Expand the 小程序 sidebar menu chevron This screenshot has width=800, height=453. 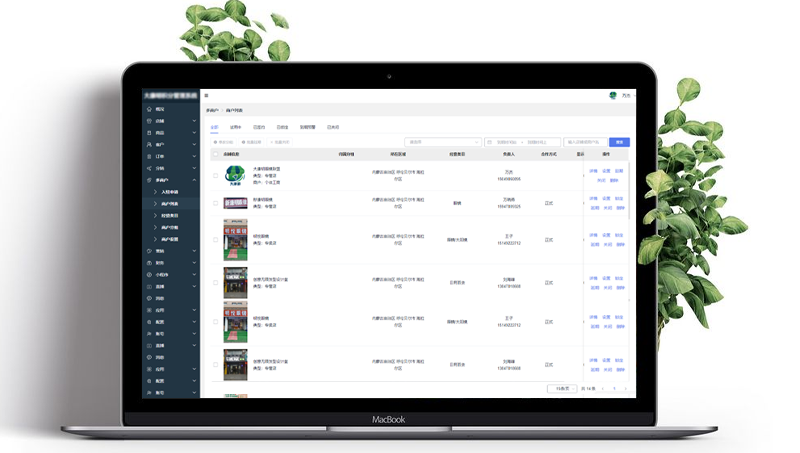pos(194,274)
